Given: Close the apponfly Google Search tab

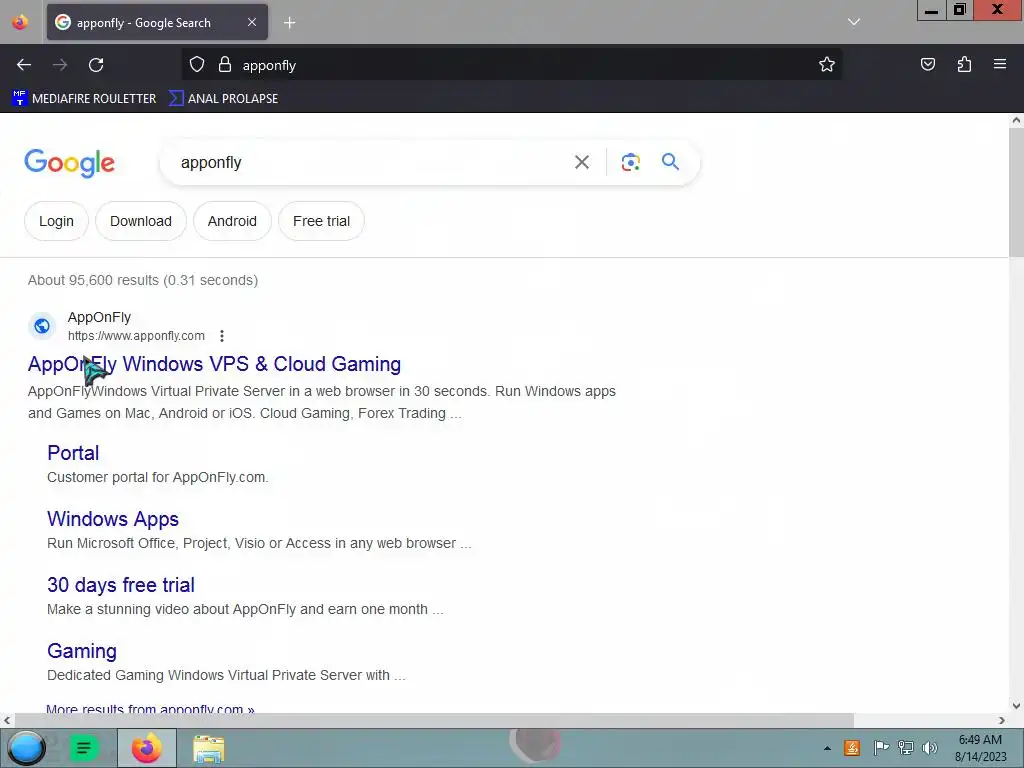Looking at the screenshot, I should coord(251,22).
